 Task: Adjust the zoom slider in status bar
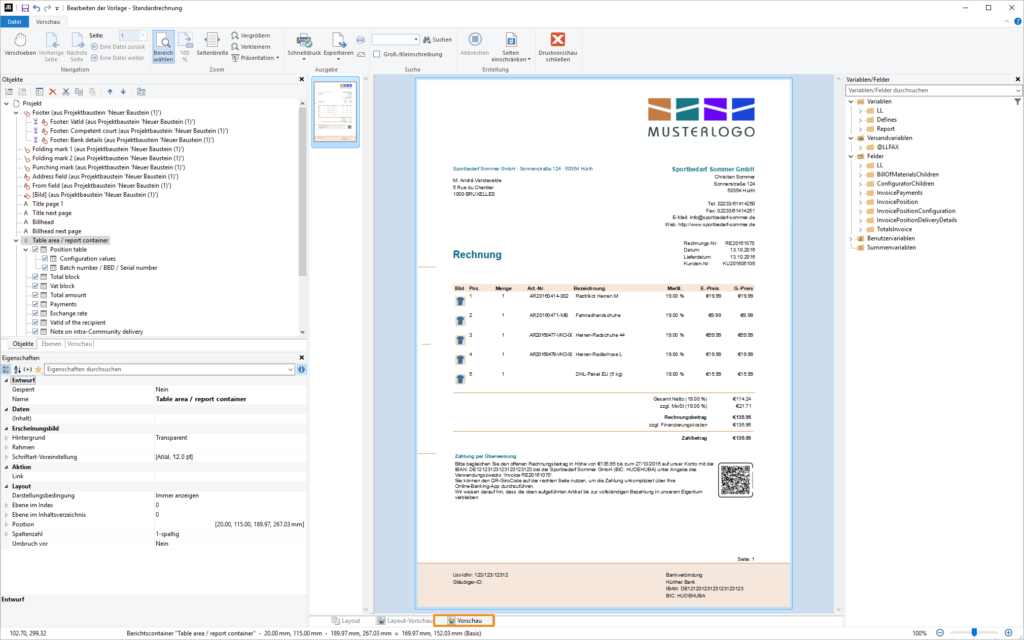click(x=976, y=633)
